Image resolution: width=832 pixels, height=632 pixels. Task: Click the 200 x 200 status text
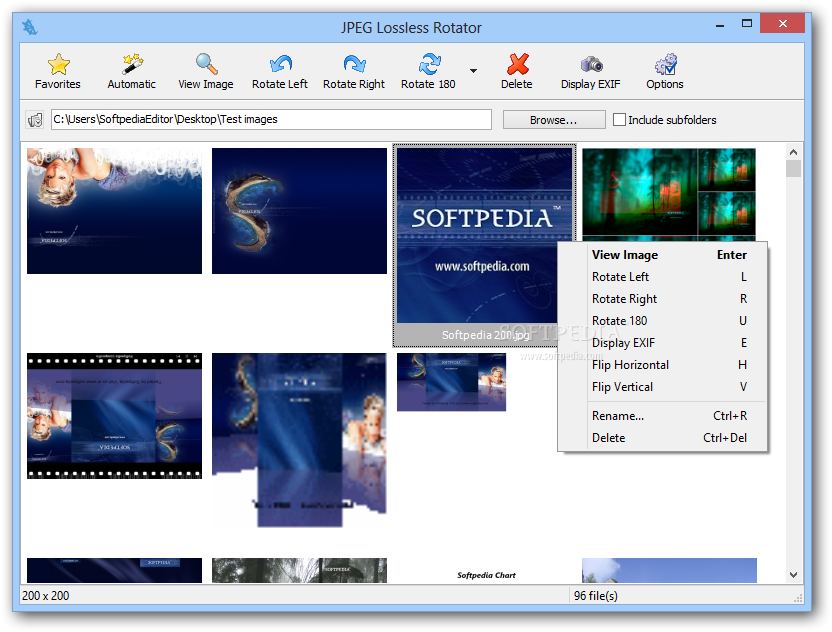tap(46, 596)
